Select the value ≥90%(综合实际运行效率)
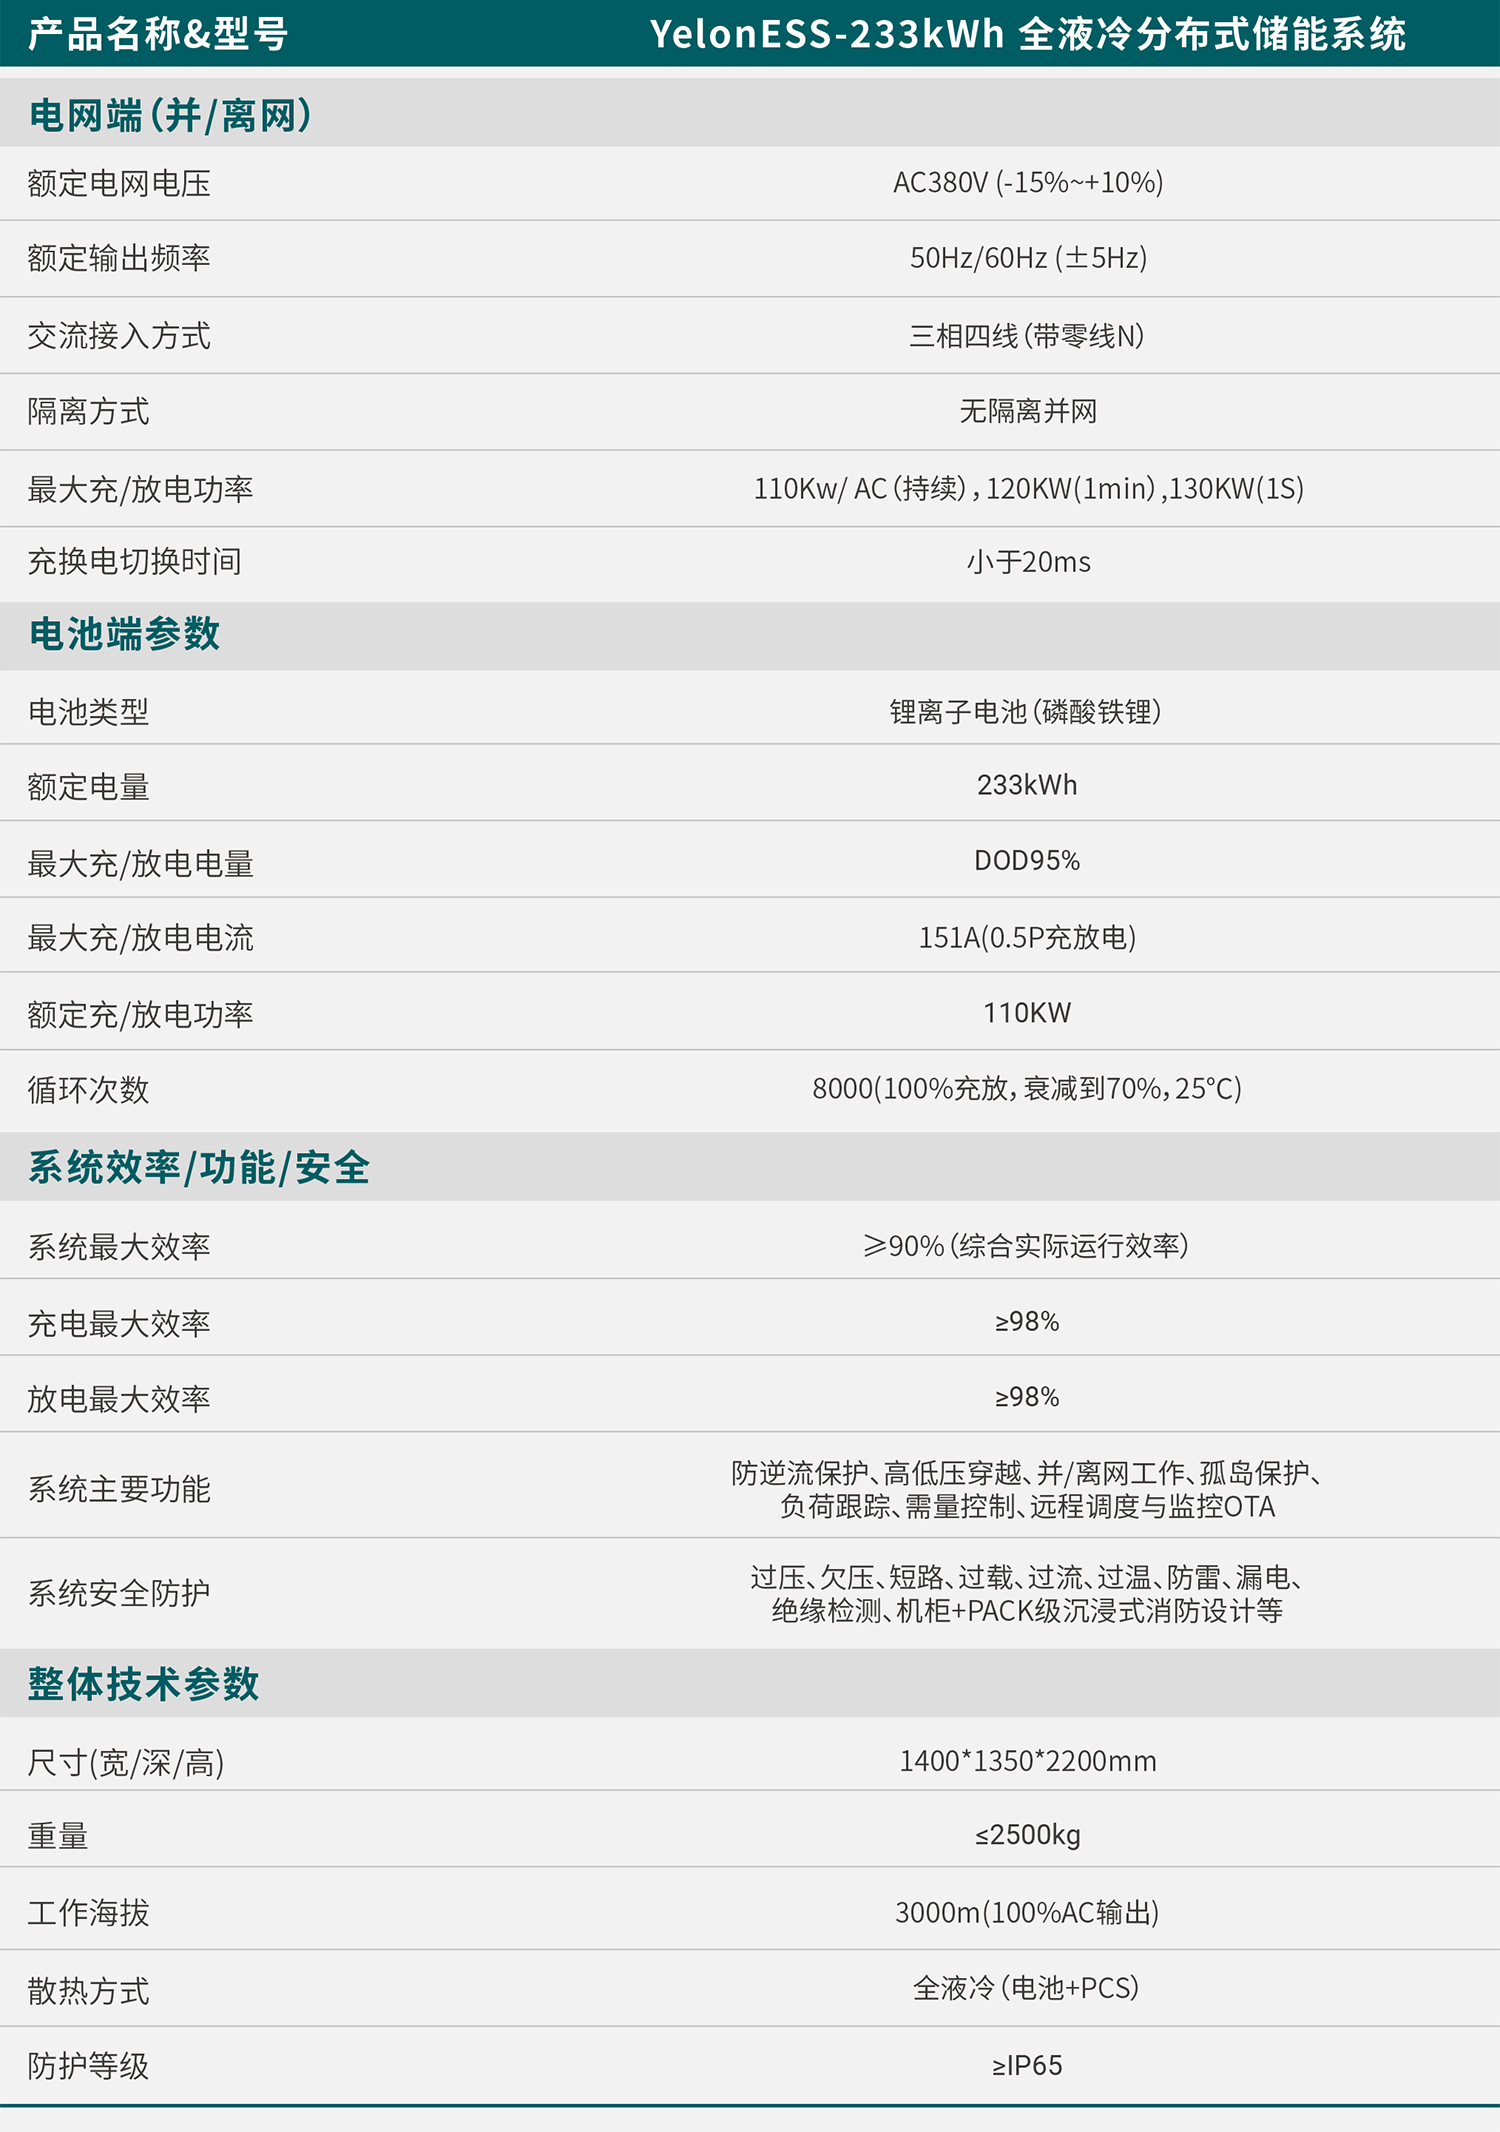Image resolution: width=1500 pixels, height=2132 pixels. (x=1027, y=1246)
